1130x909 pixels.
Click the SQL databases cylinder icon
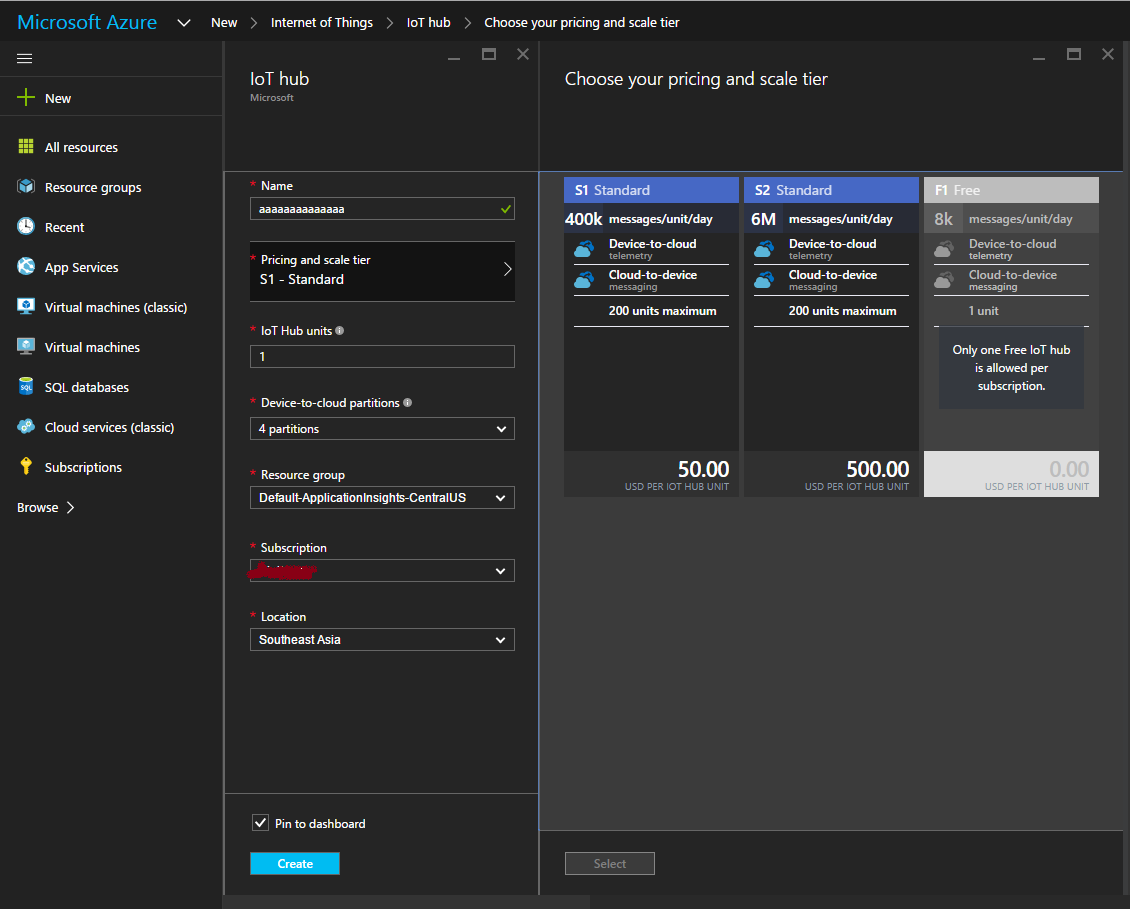26,386
